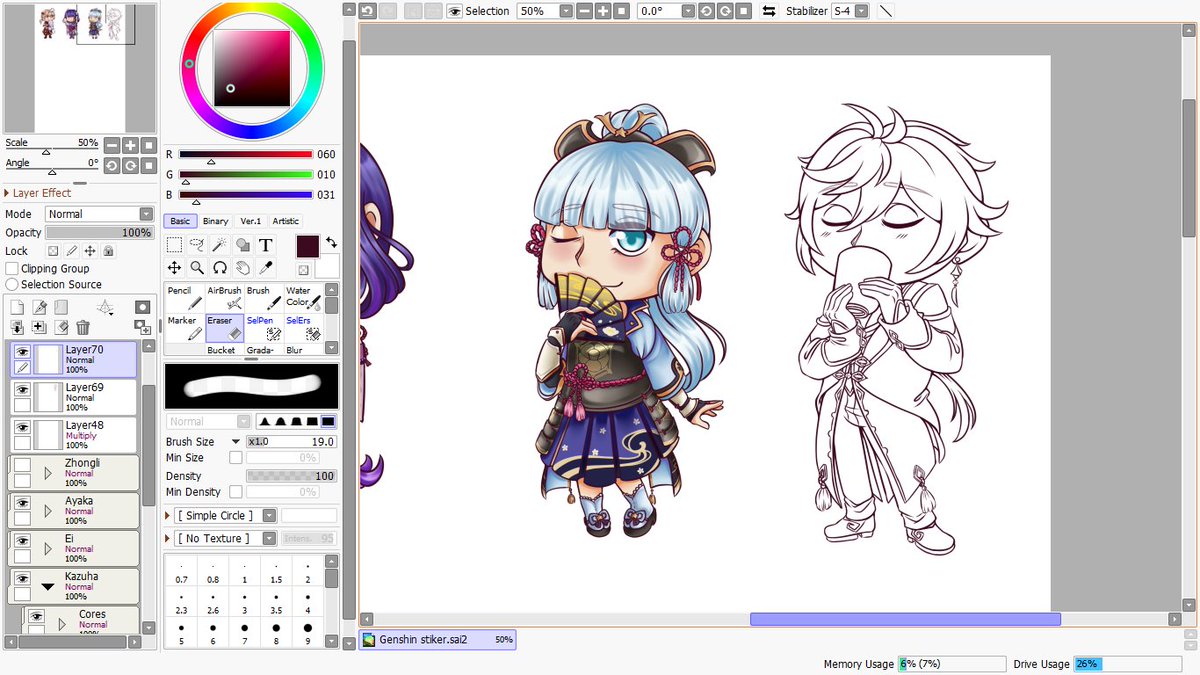Zoom in using top toolbar plus button
1200x675 pixels.
(603, 11)
